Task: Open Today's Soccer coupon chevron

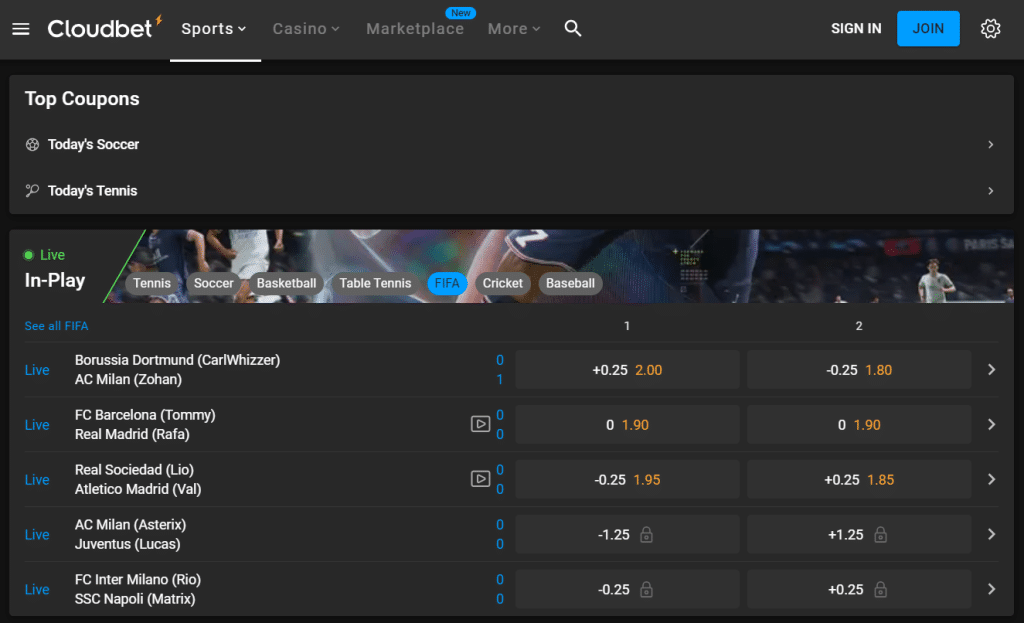Action: point(990,144)
